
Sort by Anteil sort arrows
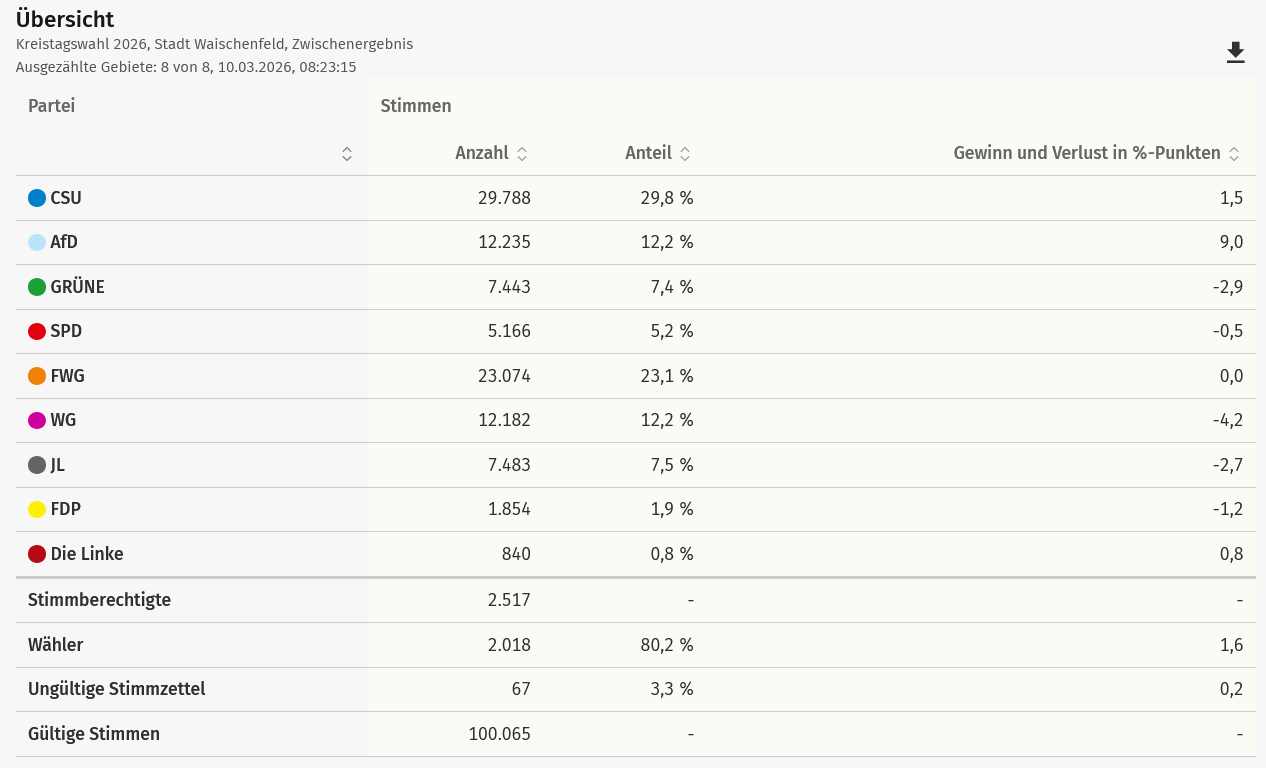point(685,154)
